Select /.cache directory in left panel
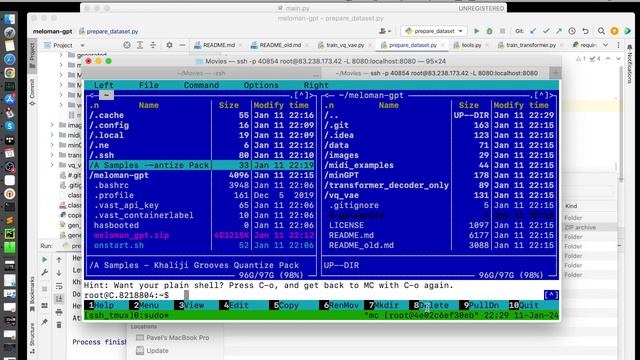 coord(201,115)
